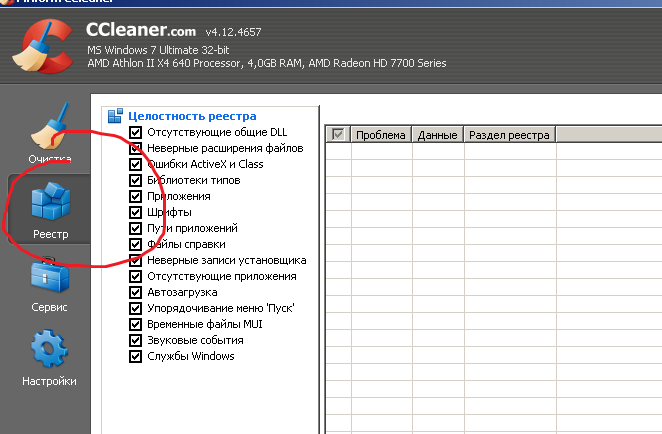This screenshot has width=662, height=434.
Task: Toggle Библиотеки типов checkbox
Action: click(x=135, y=180)
